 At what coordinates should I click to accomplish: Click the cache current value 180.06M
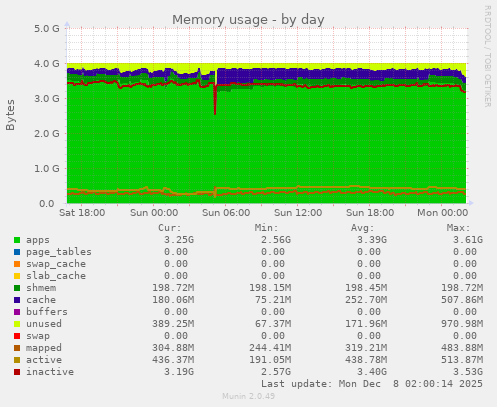pyautogui.click(x=173, y=300)
